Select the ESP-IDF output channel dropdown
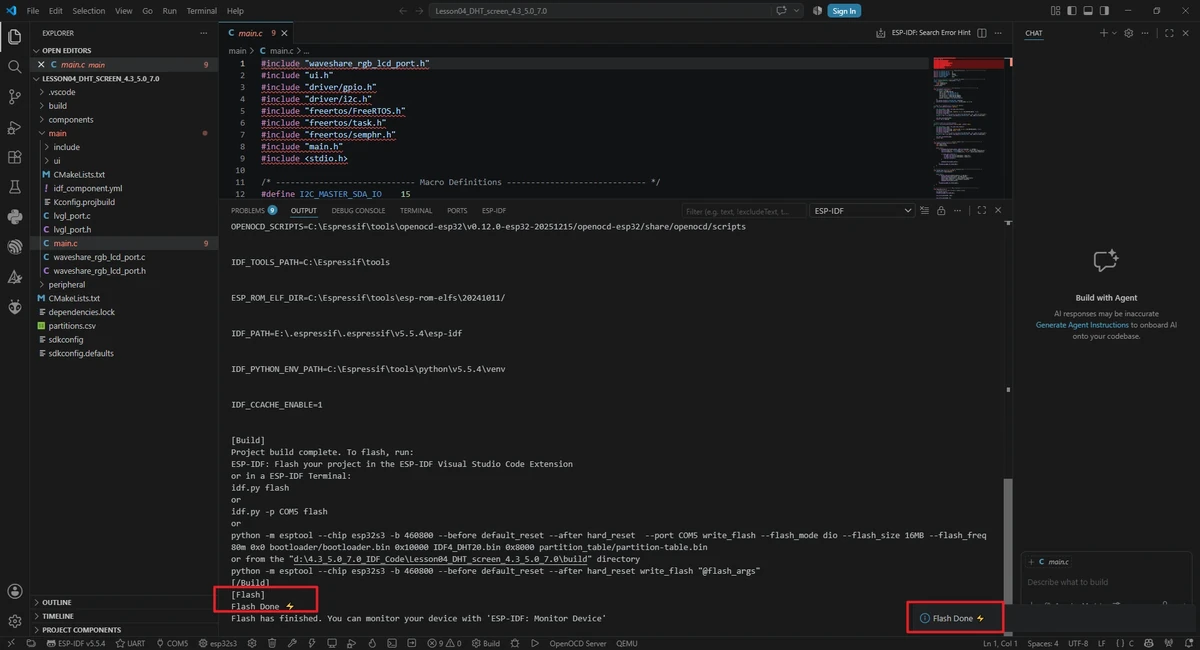The image size is (1200, 650). 862,211
